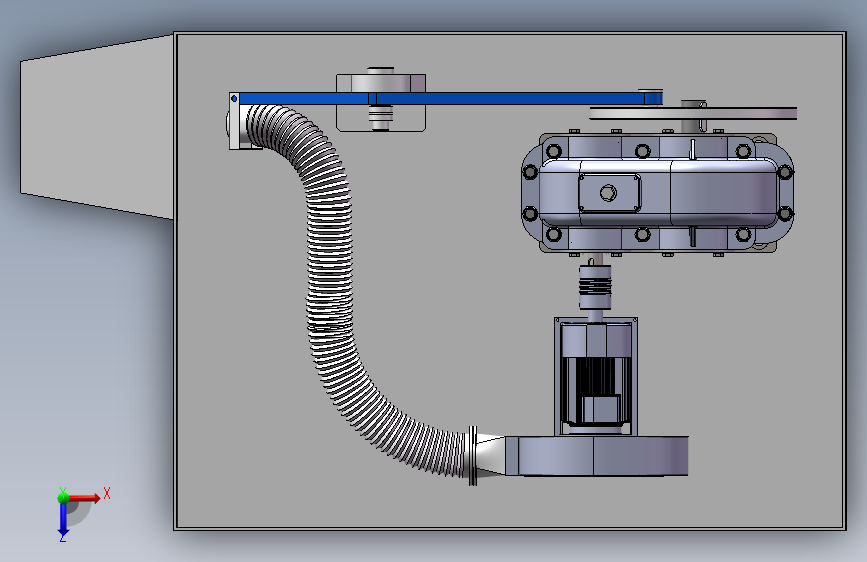Select the conical hose adapter at the blower
Screen dimensions: 867x562
coord(490,456)
